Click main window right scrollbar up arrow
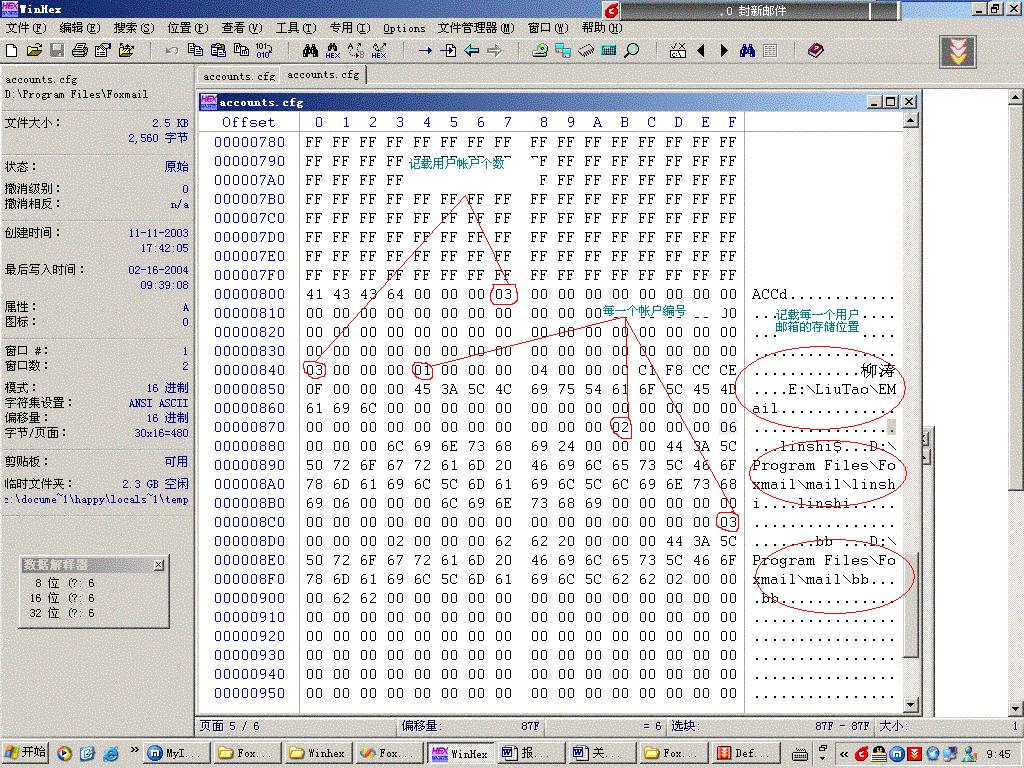 [1016, 97]
